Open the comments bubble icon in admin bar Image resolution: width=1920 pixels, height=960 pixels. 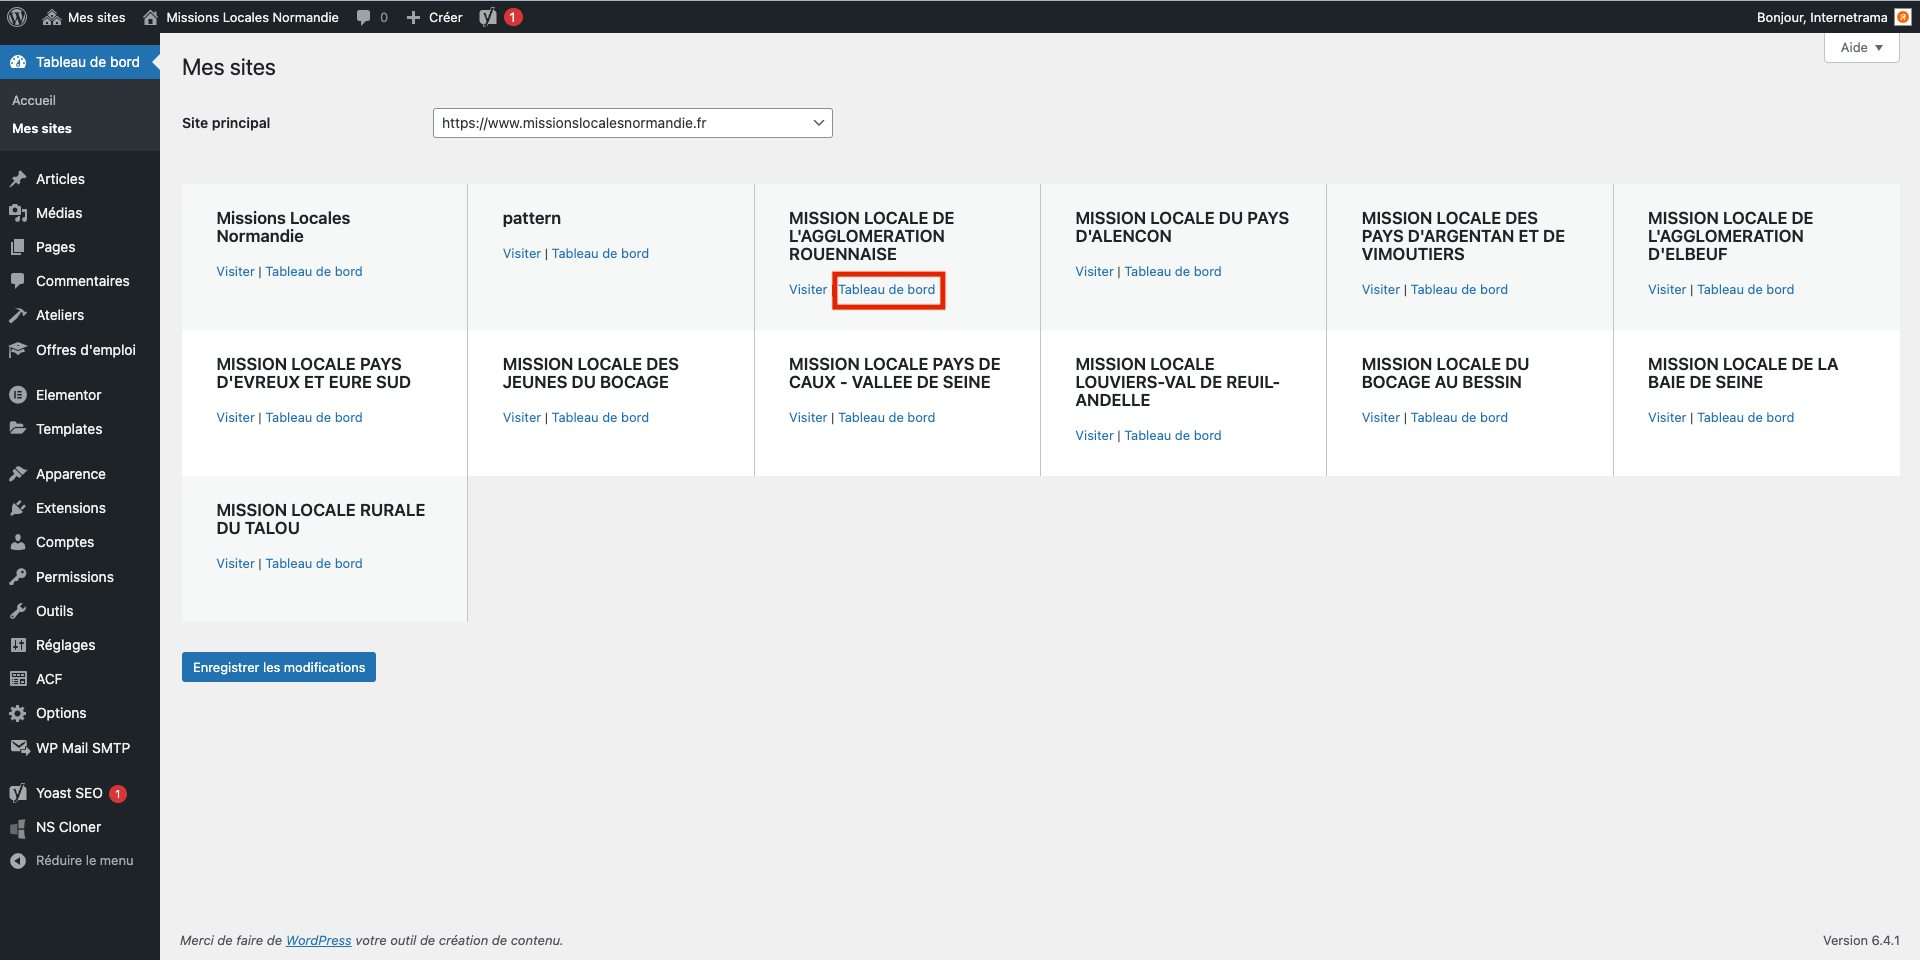[x=364, y=17]
